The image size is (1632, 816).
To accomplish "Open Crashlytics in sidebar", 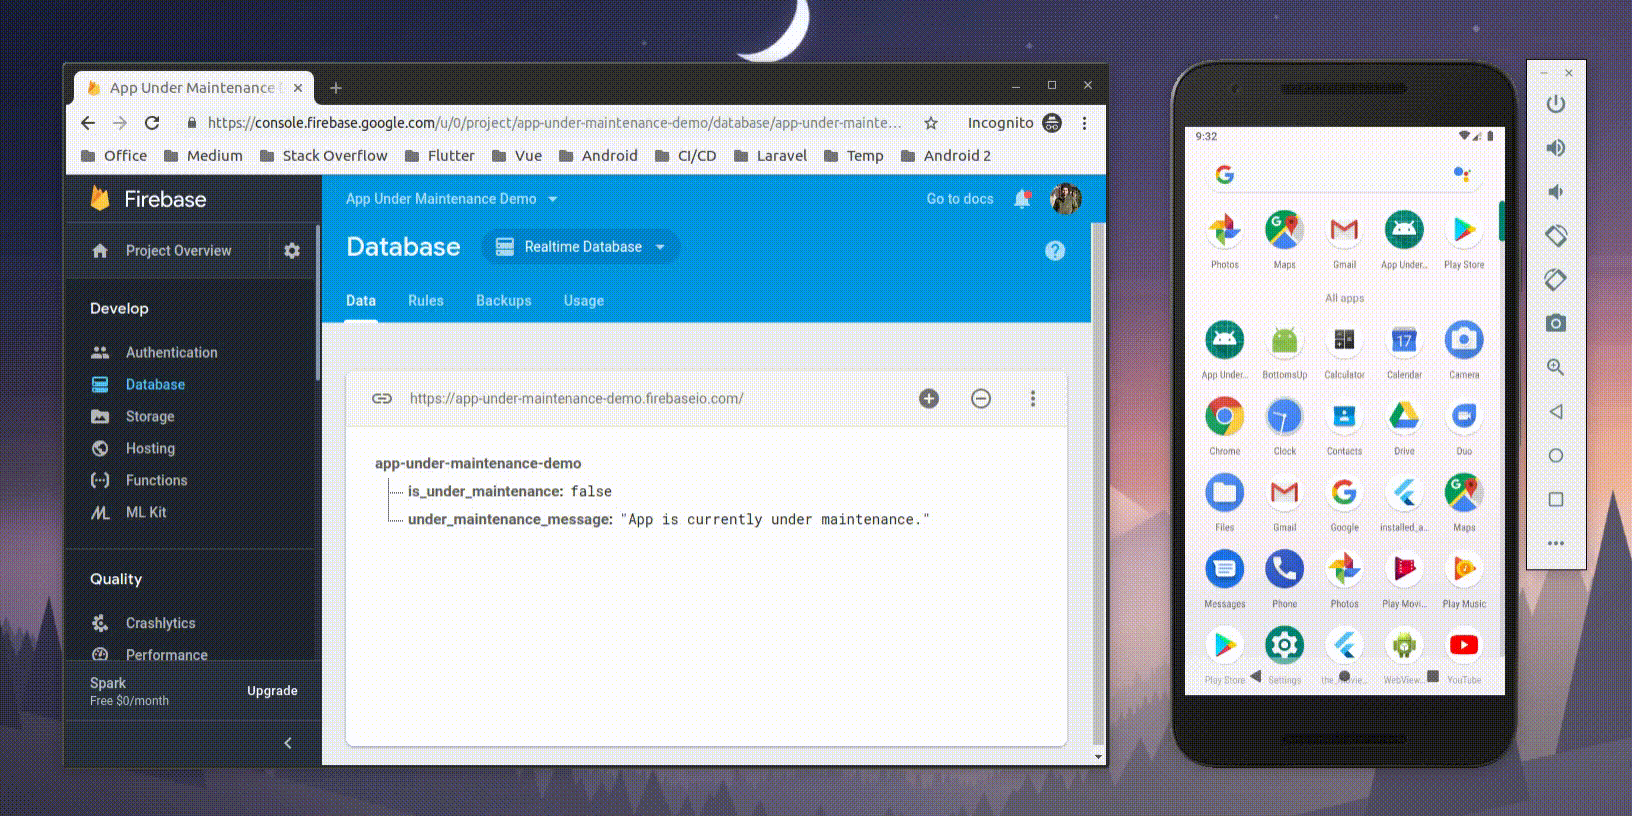I will [160, 623].
